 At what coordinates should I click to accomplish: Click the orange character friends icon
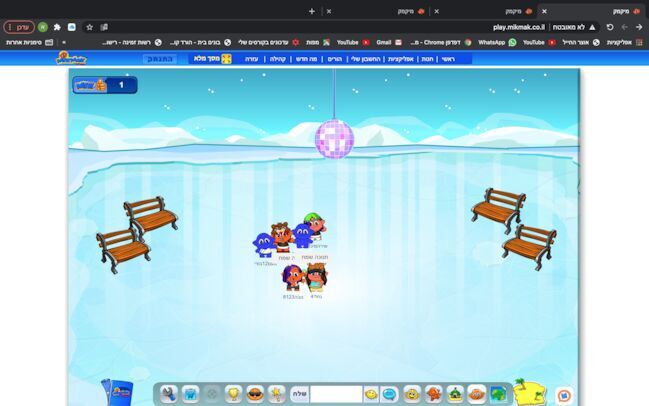tap(433, 394)
